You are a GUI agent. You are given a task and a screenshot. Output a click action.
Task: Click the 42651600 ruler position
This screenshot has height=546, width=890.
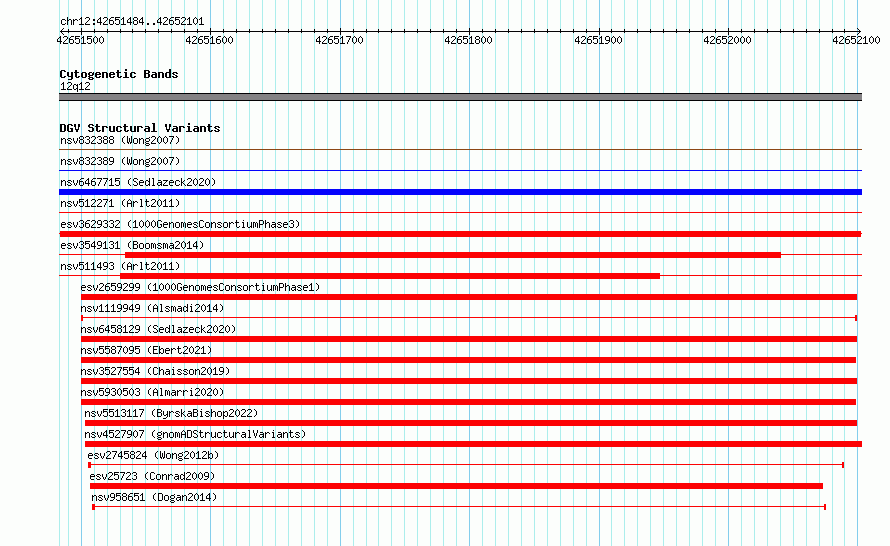[x=209, y=40]
